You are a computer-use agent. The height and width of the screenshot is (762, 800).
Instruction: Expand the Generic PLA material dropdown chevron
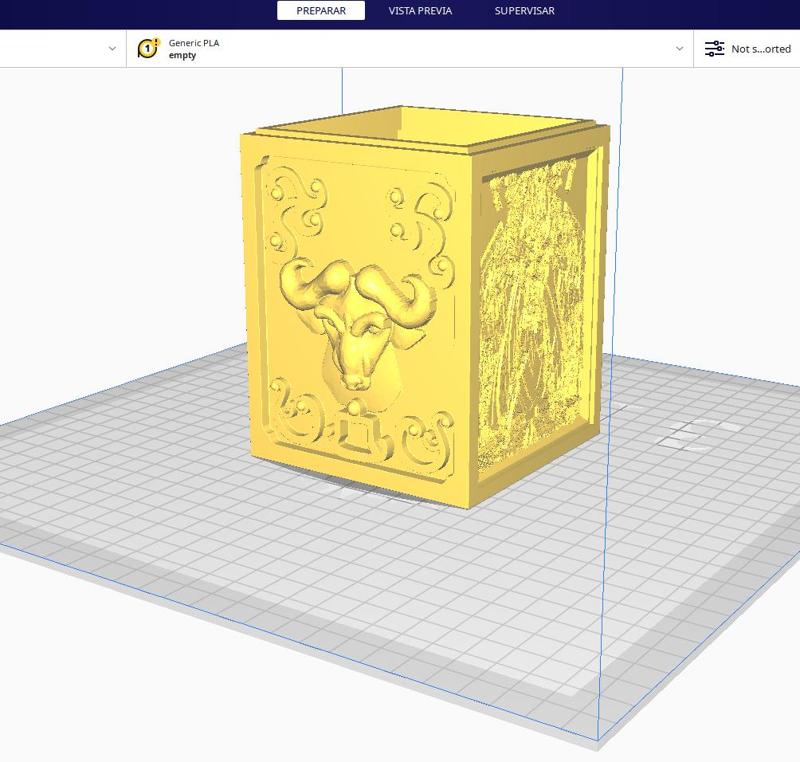(680, 48)
